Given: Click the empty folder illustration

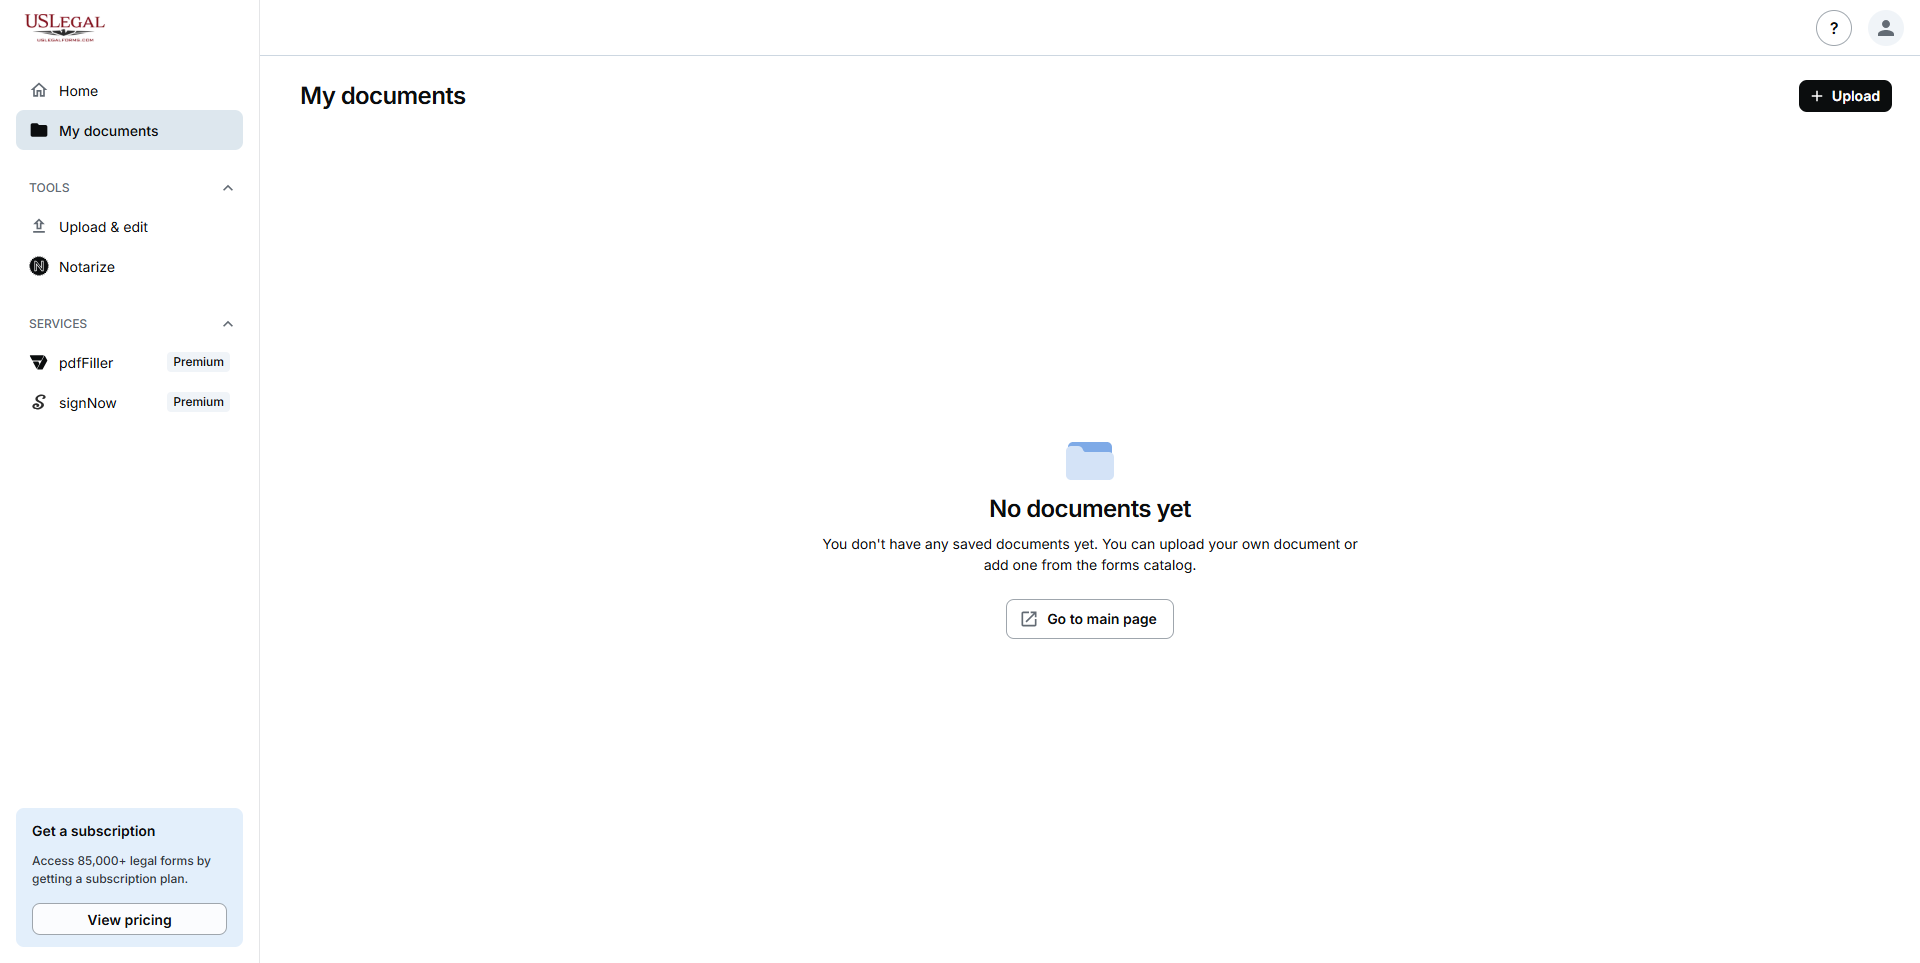Looking at the screenshot, I should (1089, 460).
